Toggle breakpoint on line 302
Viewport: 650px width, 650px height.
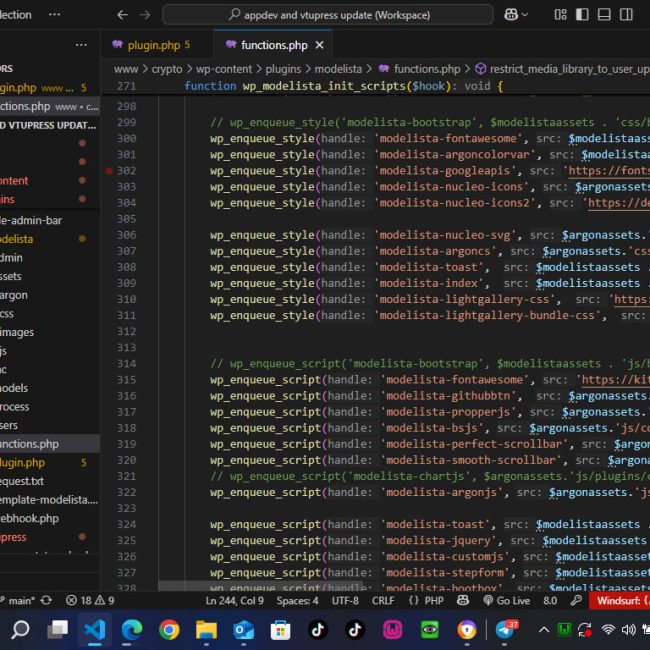click(108, 171)
